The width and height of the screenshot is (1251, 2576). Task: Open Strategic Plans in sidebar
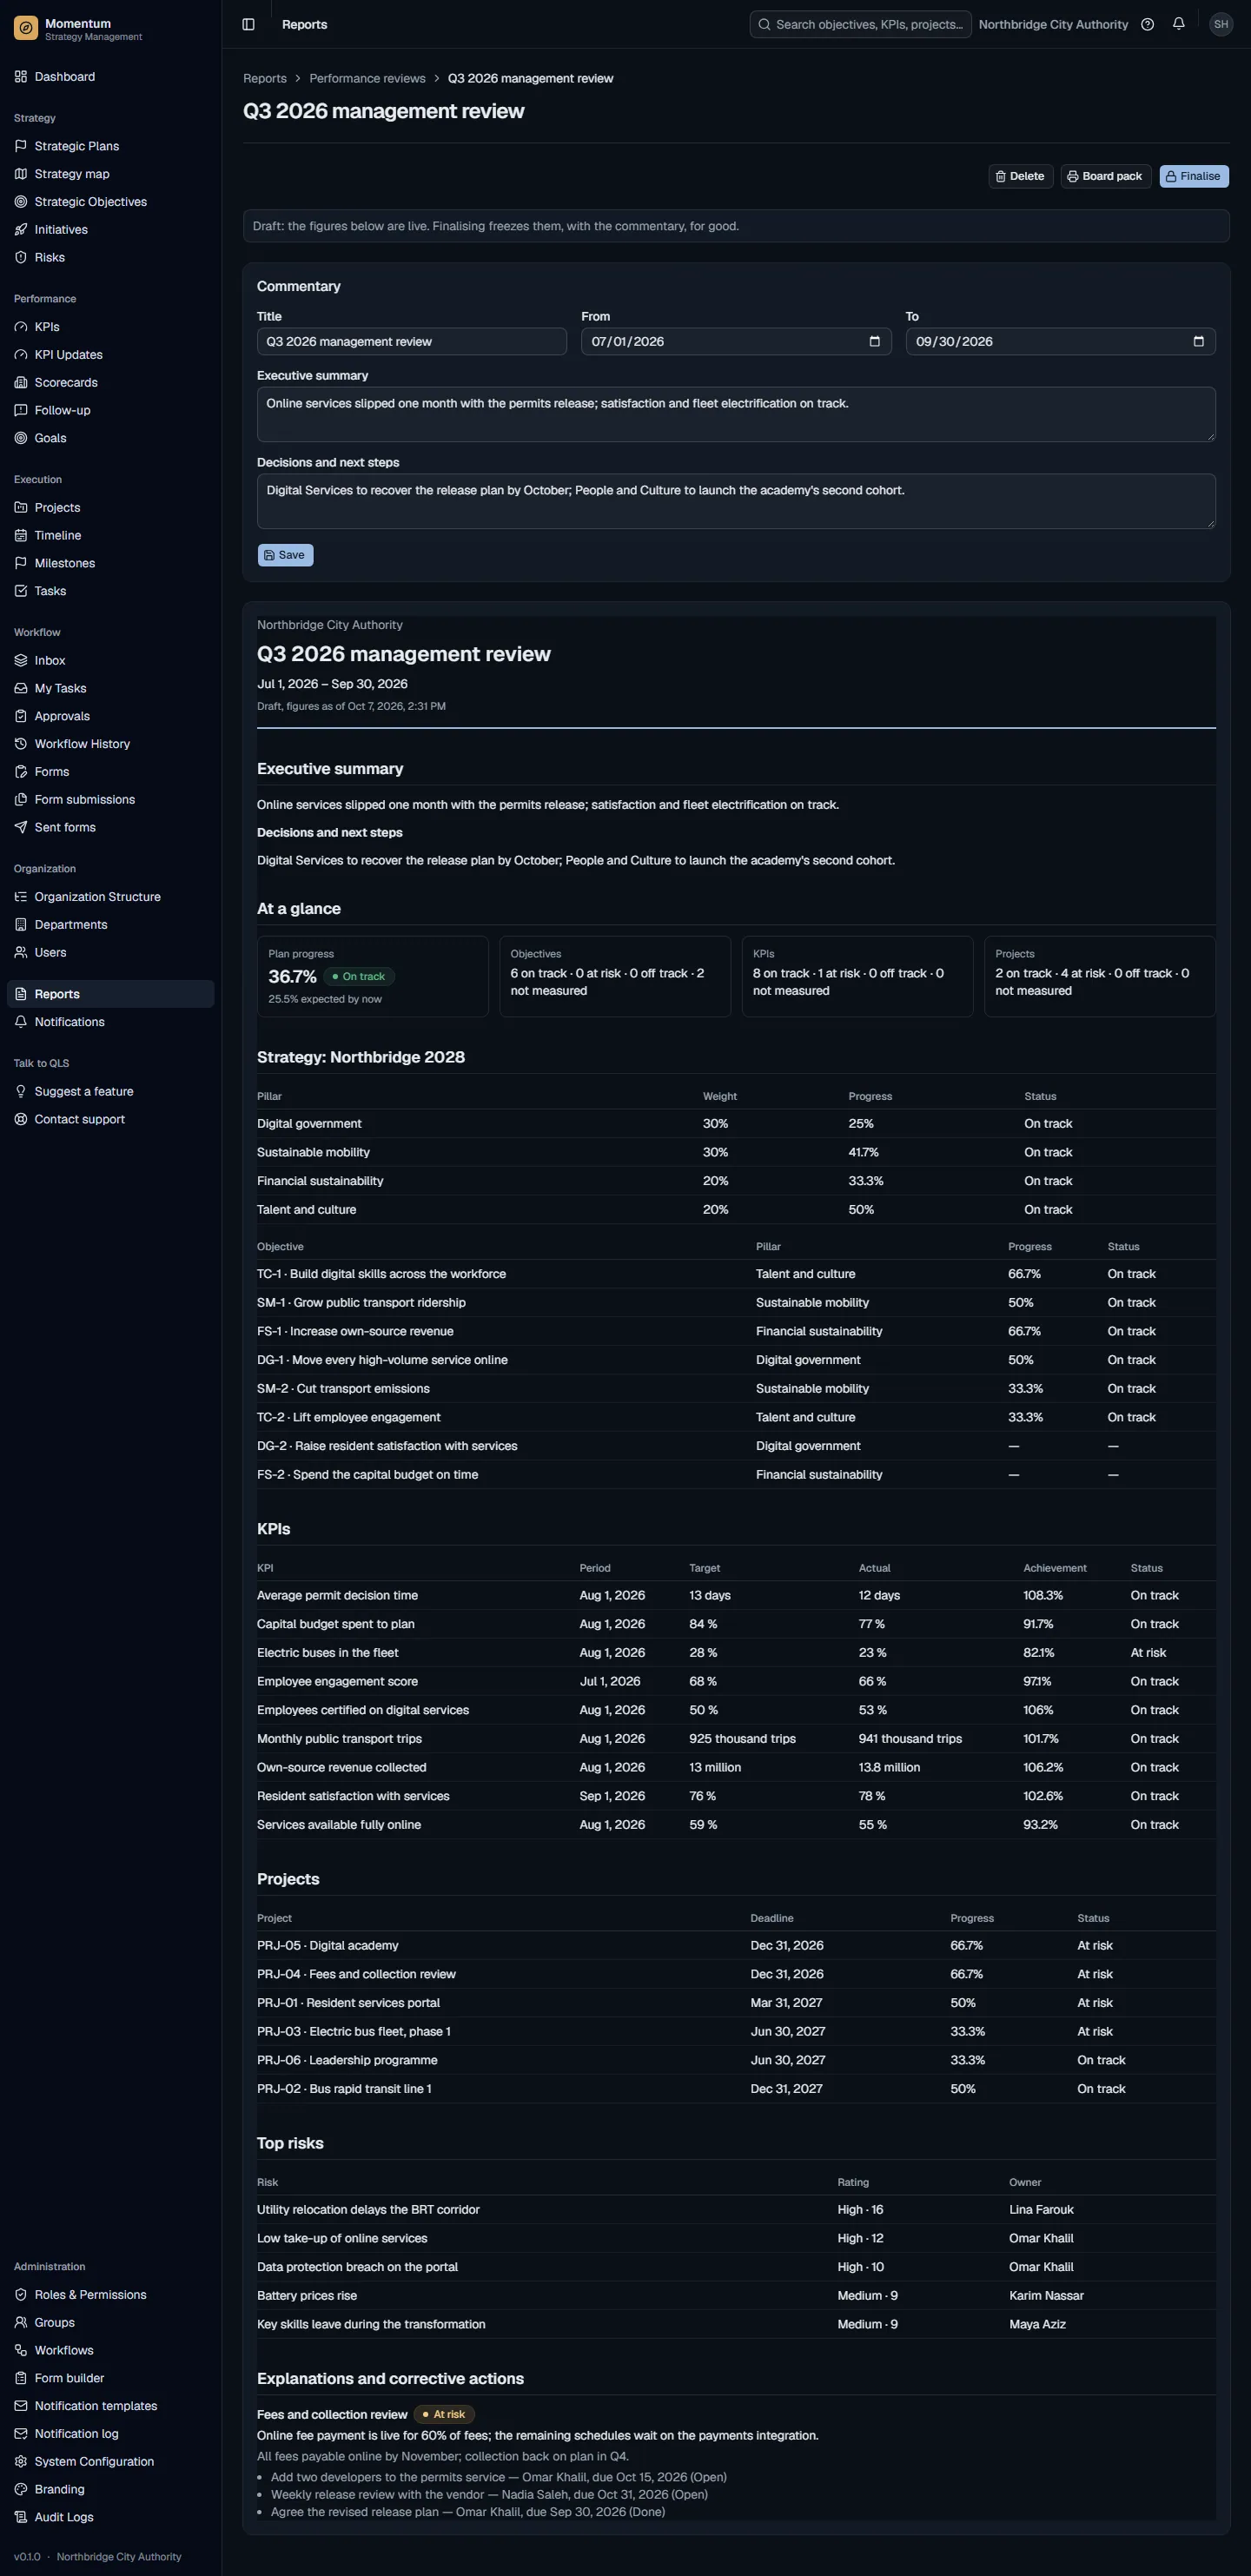click(x=110, y=146)
